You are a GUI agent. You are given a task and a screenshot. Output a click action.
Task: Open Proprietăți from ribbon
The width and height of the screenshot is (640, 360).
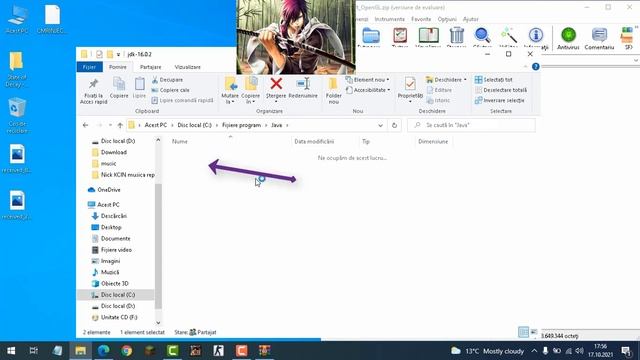tap(410, 89)
